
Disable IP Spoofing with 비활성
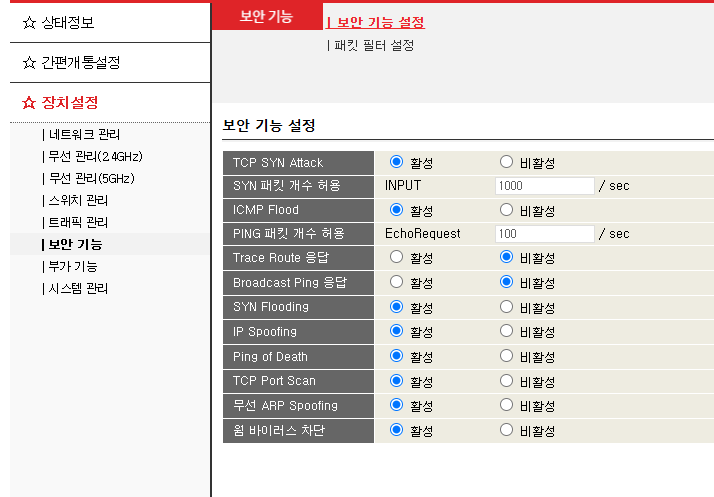coord(506,331)
